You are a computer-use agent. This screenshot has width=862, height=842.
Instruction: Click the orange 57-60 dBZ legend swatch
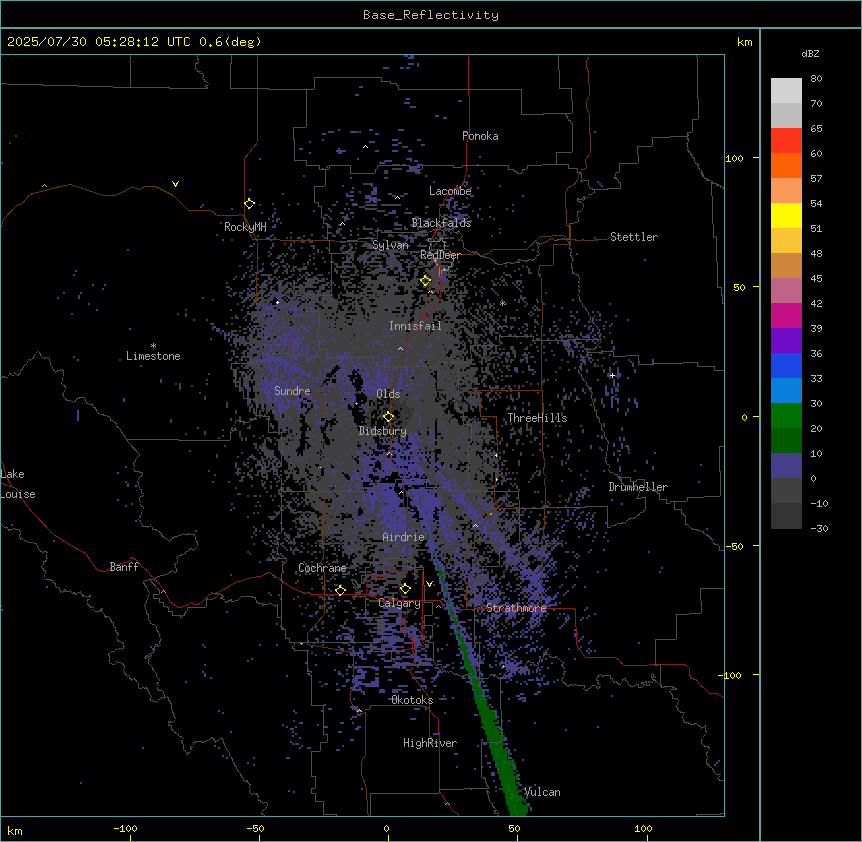tap(786, 165)
